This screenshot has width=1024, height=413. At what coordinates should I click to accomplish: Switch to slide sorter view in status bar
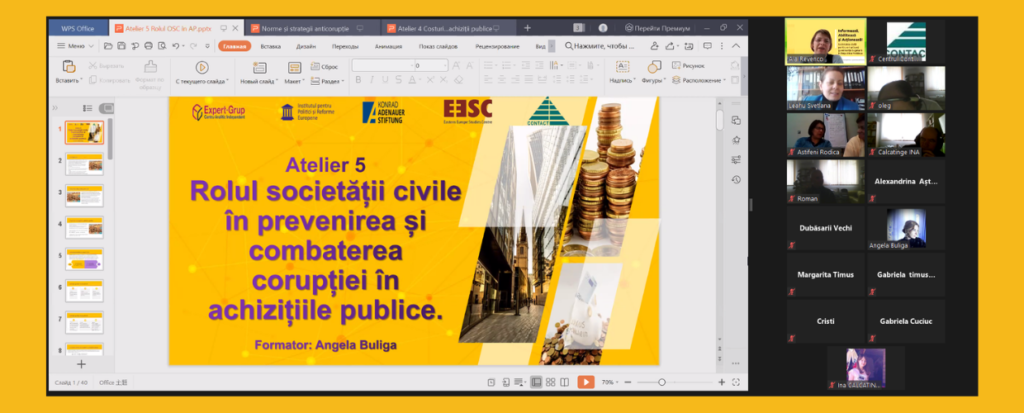coord(551,382)
